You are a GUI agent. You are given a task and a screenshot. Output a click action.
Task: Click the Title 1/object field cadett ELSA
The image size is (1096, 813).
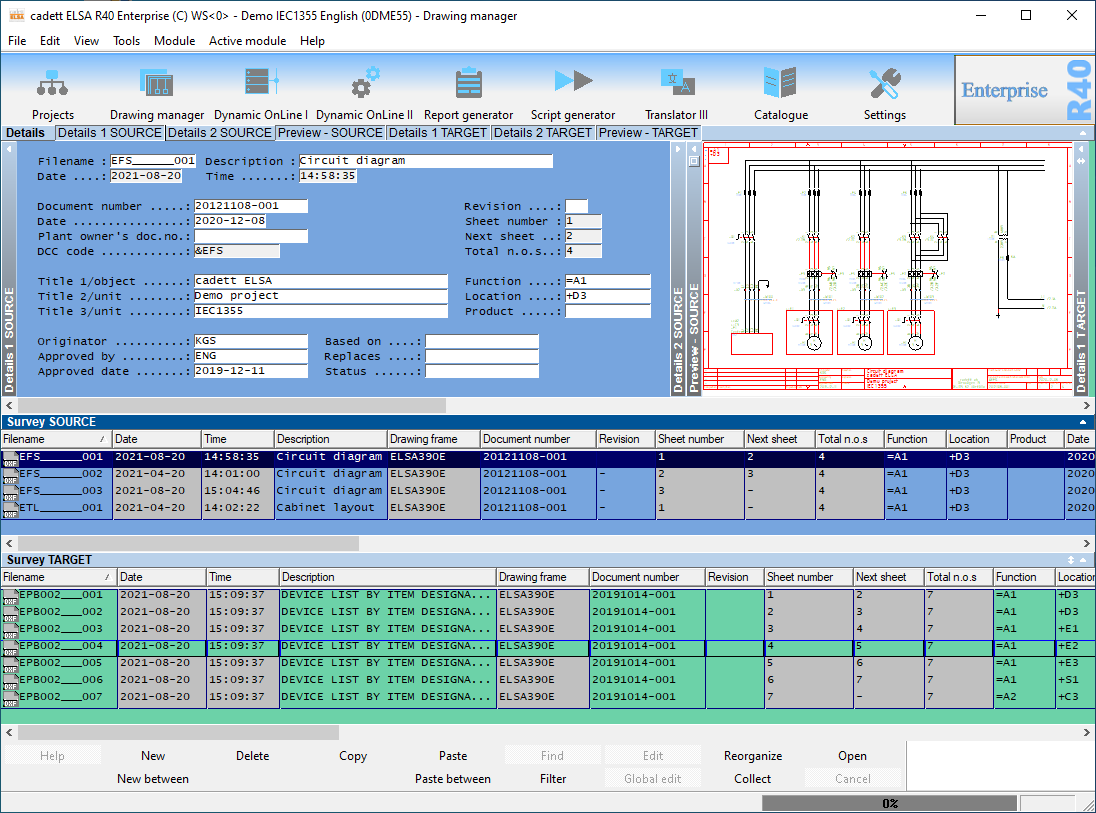pyautogui.click(x=321, y=281)
